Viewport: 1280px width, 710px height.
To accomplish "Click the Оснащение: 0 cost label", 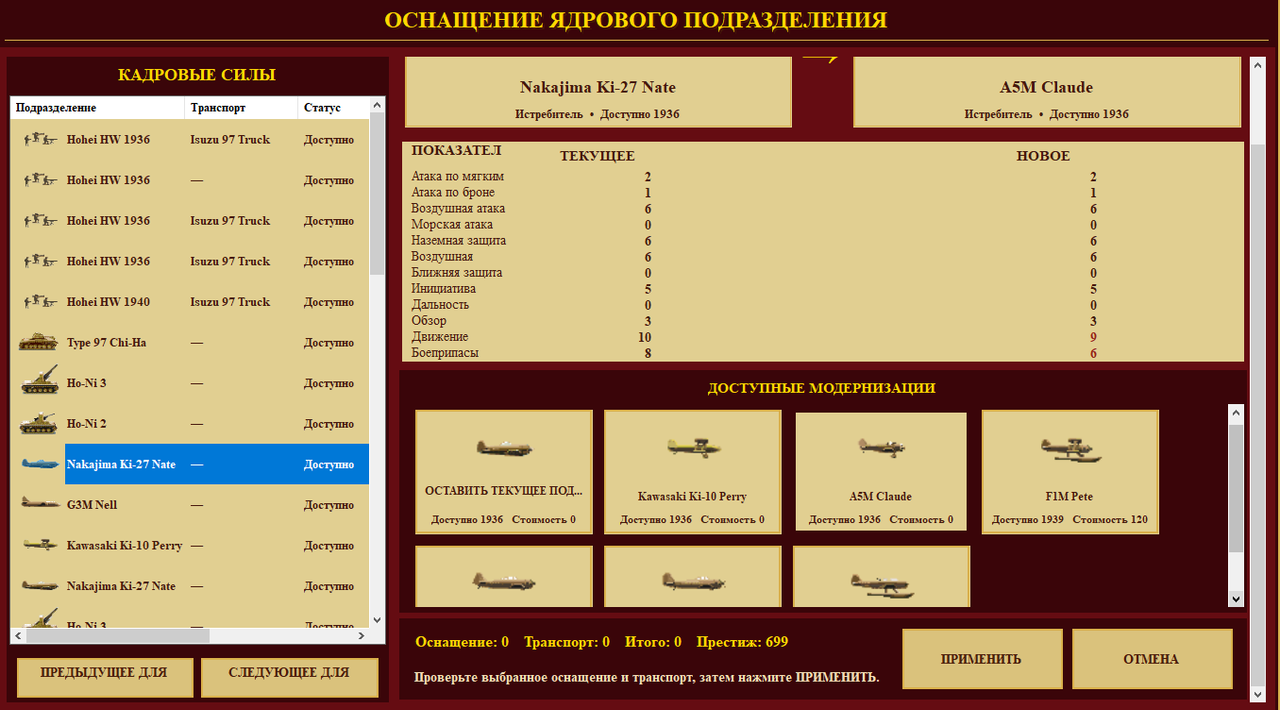I will pyautogui.click(x=462, y=642).
